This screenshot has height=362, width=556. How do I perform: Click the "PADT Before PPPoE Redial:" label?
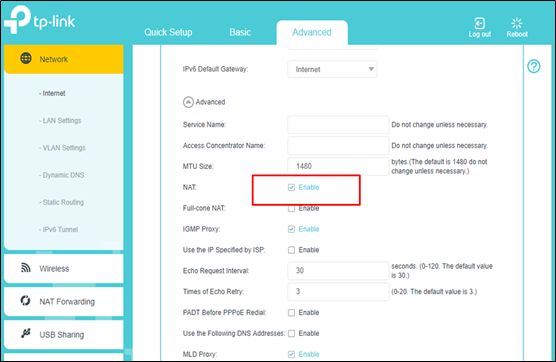tap(224, 313)
